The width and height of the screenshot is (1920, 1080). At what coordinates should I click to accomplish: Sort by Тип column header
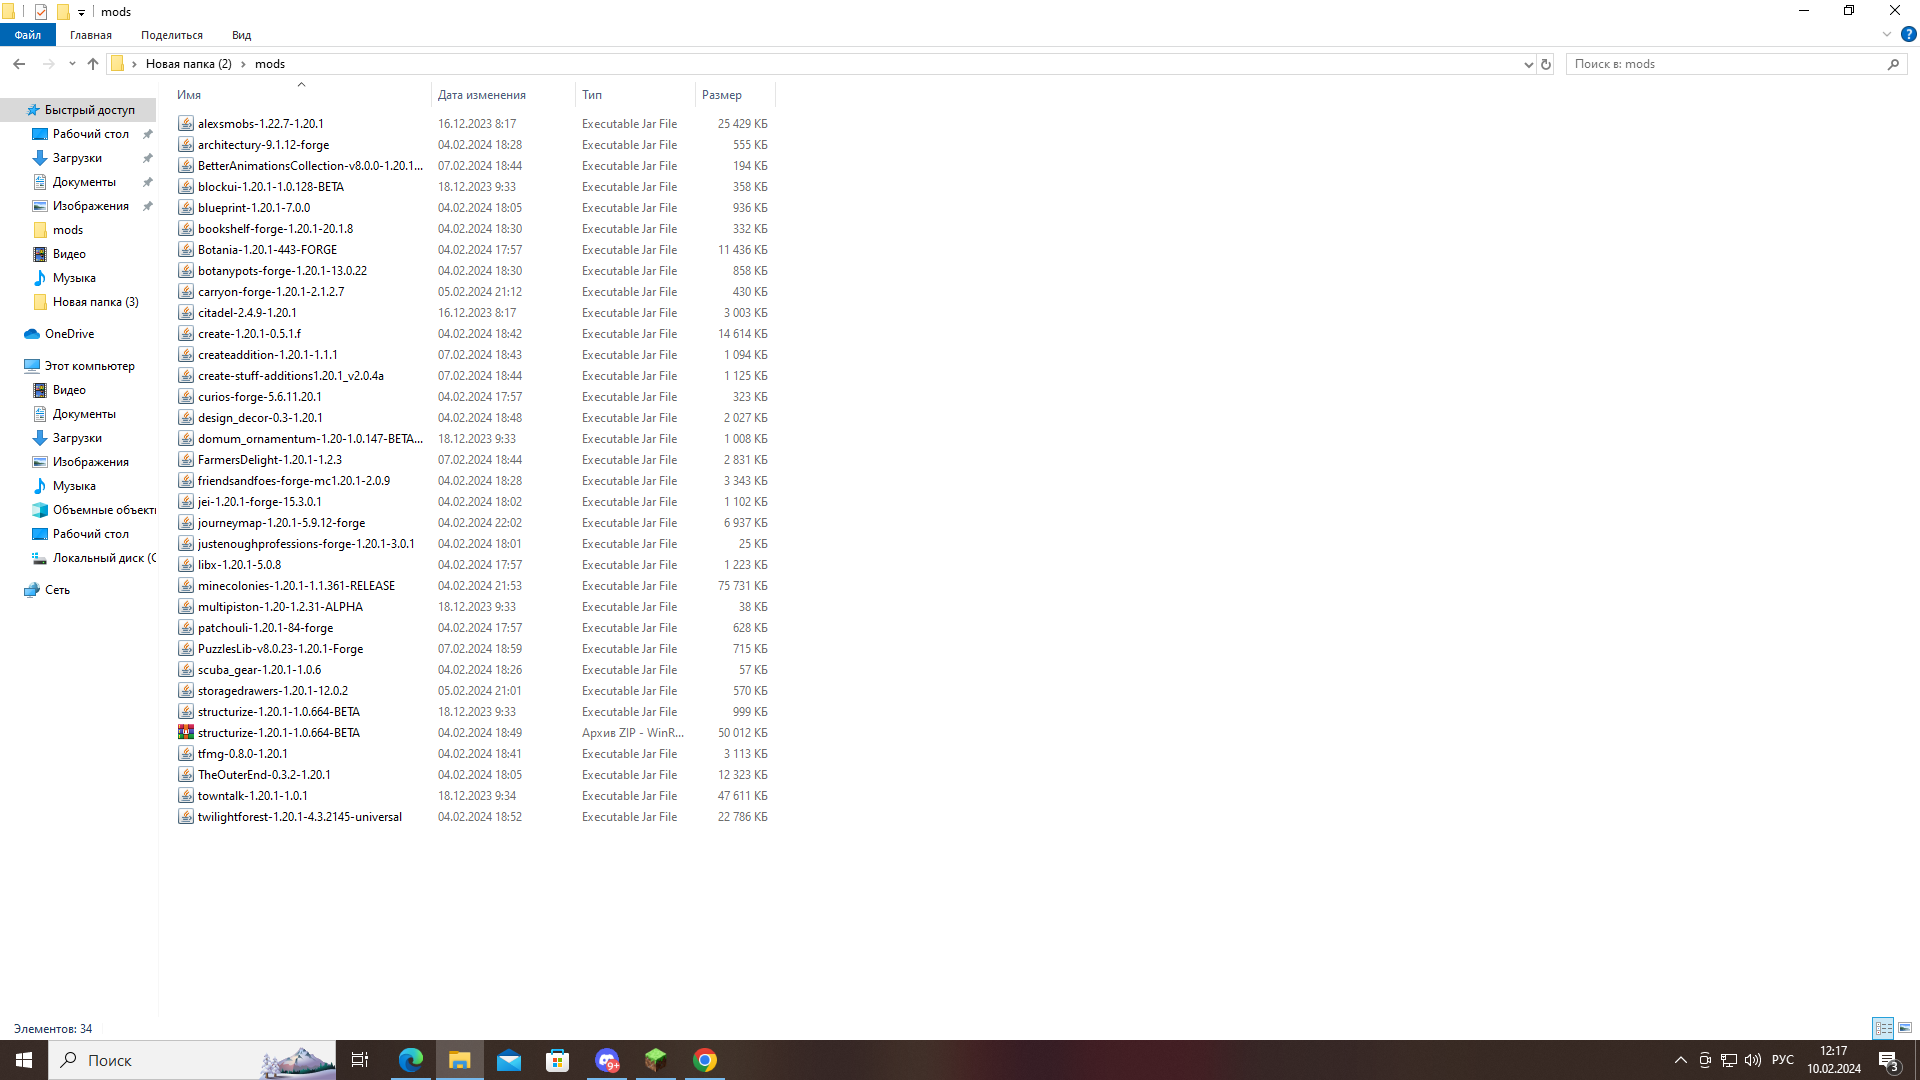click(635, 95)
